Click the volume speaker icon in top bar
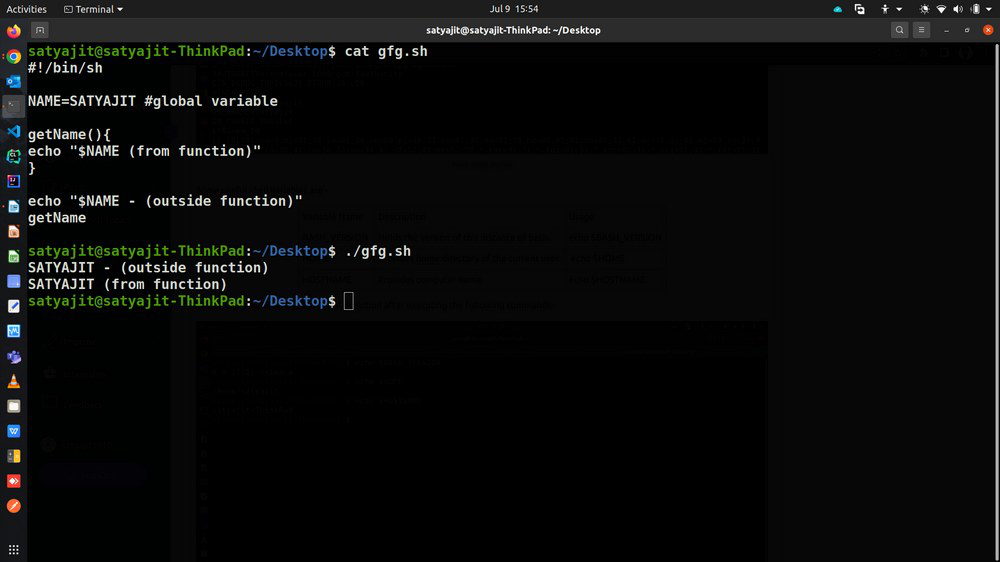Image resolution: width=1000 pixels, height=562 pixels. [x=958, y=9]
